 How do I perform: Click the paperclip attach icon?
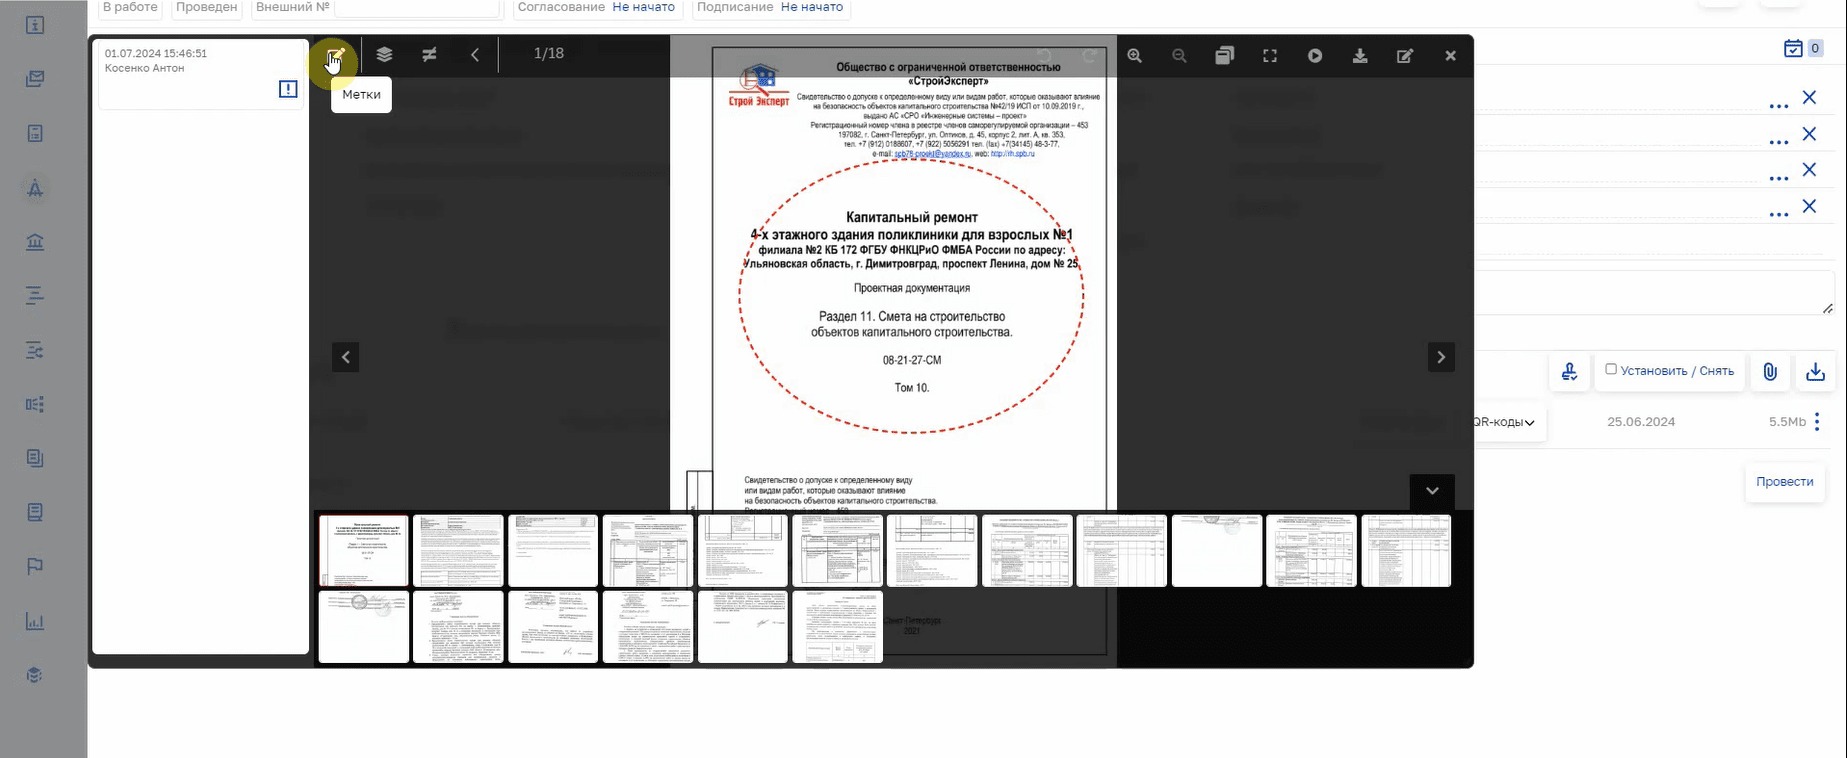point(1770,372)
